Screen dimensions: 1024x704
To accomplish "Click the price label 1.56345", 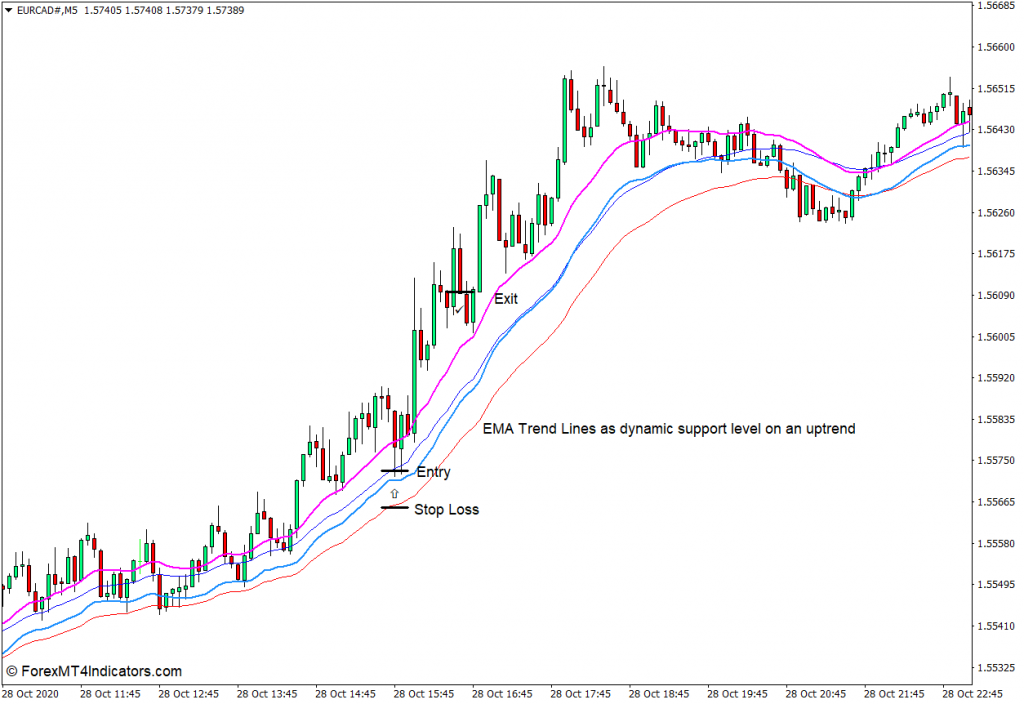I will (x=996, y=171).
